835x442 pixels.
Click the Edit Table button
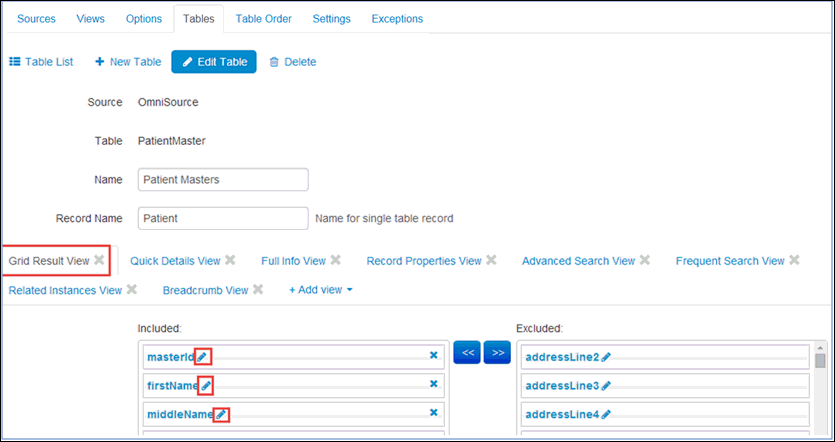[x=214, y=62]
